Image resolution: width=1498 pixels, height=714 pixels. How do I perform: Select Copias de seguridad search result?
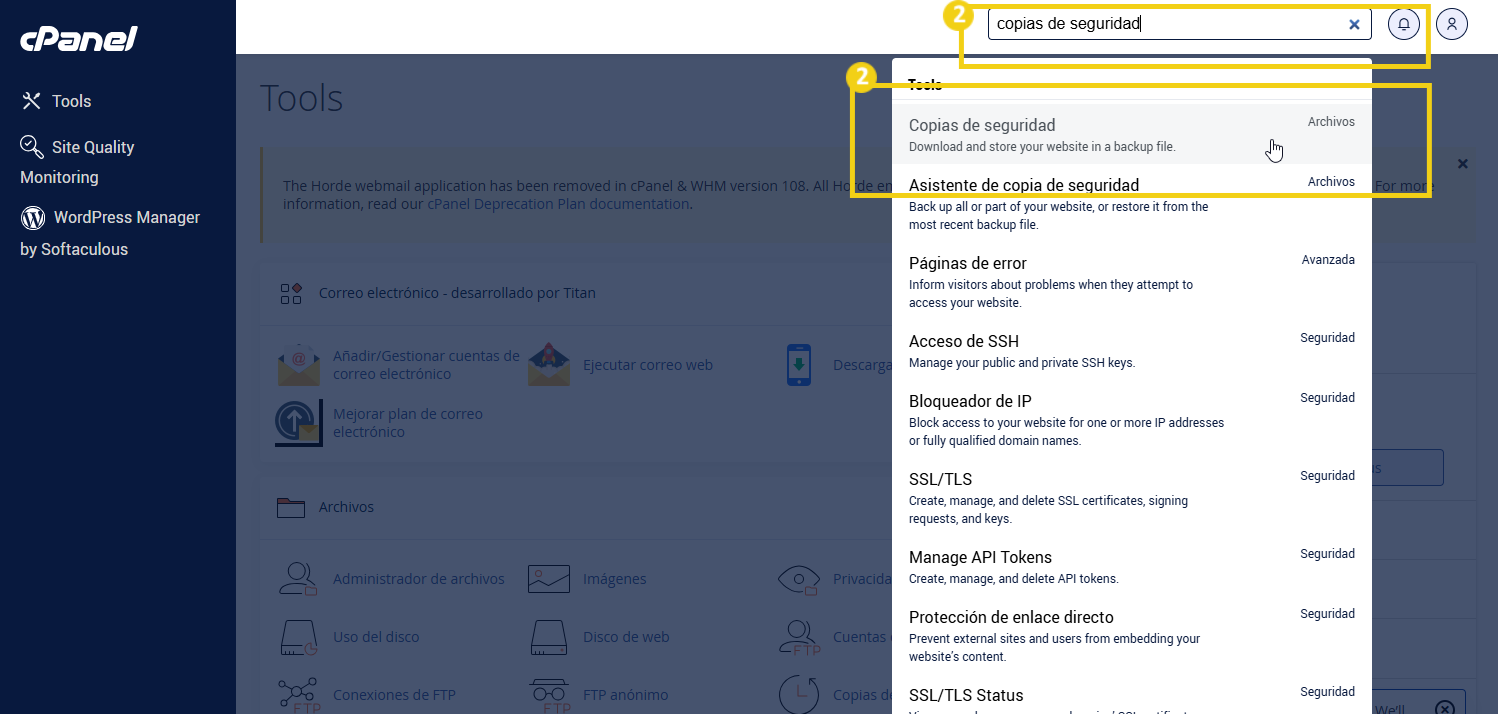(1132, 135)
